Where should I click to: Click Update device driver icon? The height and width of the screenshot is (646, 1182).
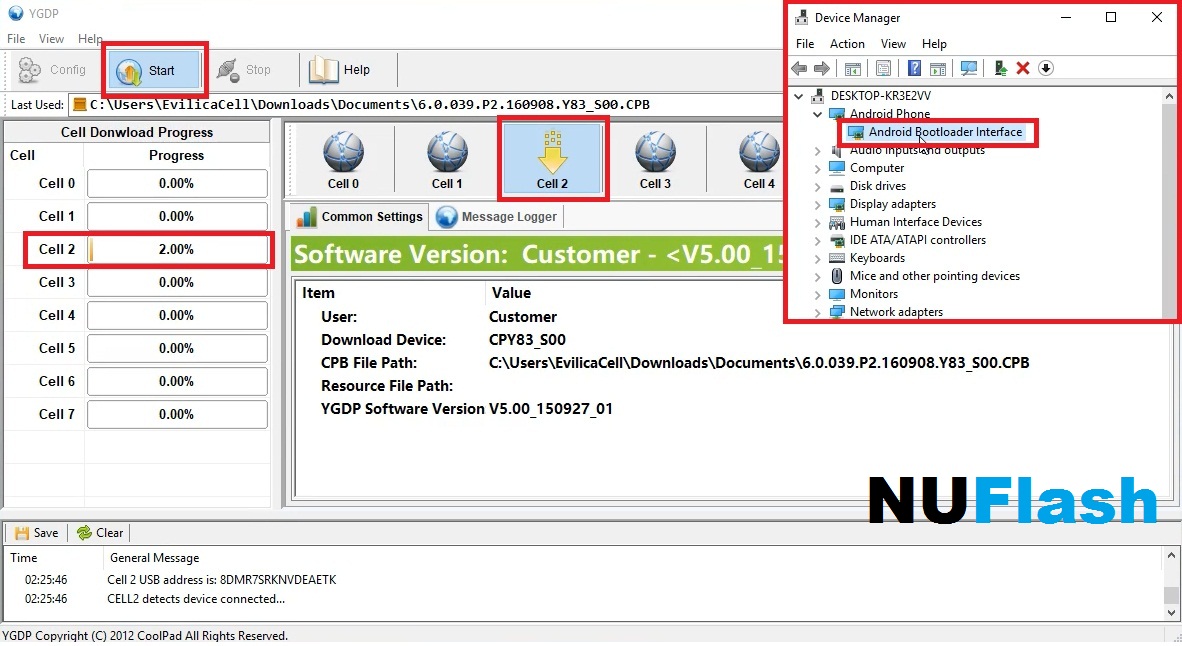(1000, 69)
